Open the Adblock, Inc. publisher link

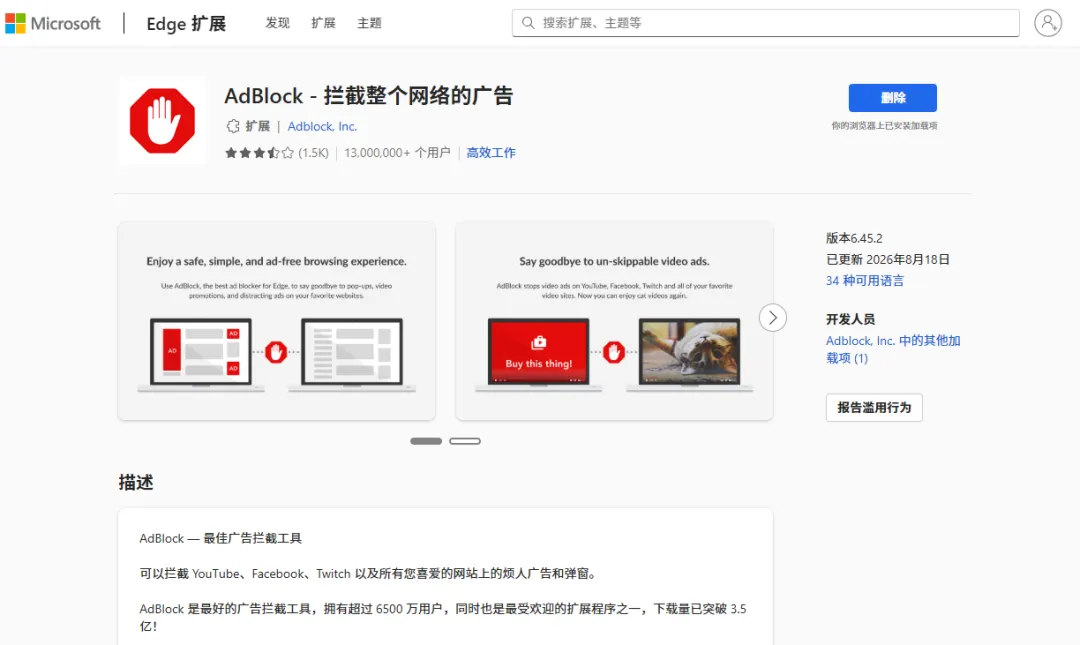coord(322,126)
